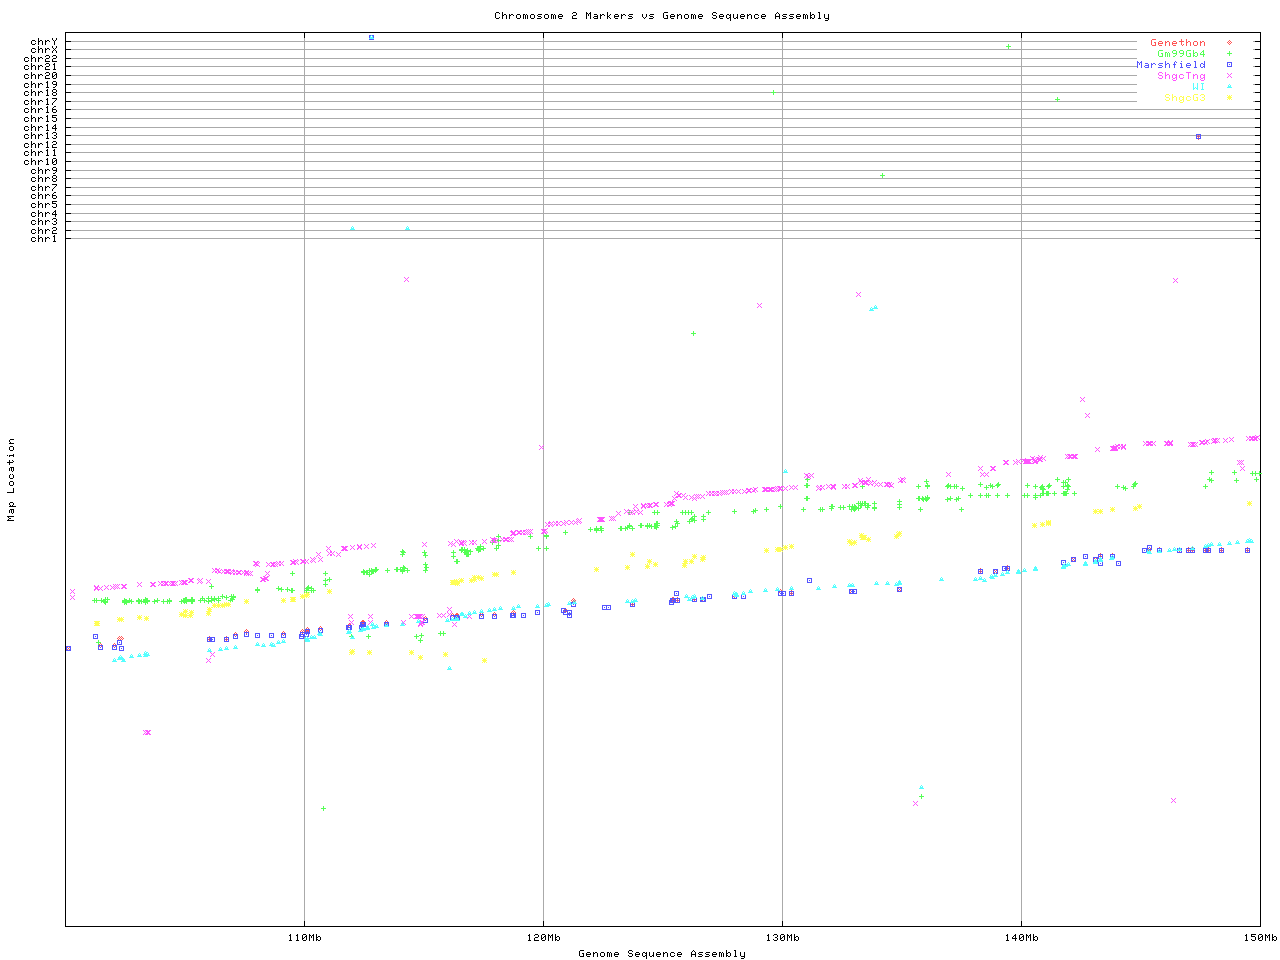Select the ShgcTng legend label
Viewport: 1280px width, 960px height.
(x=1181, y=76)
